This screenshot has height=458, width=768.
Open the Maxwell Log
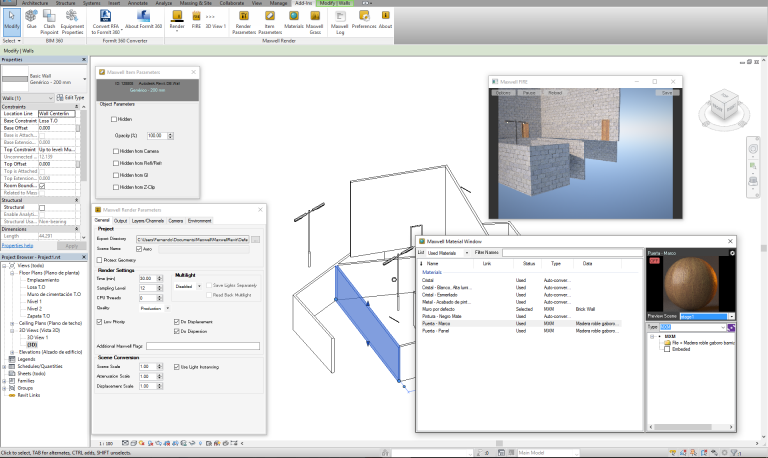point(339,22)
